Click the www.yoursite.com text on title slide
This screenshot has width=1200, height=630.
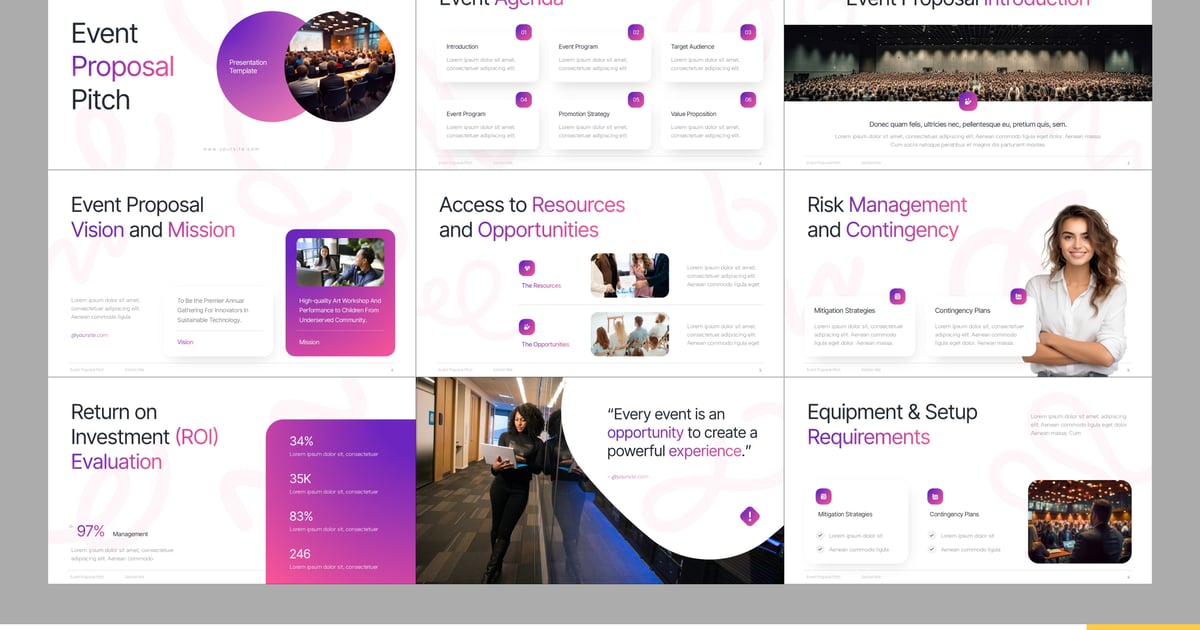point(232,149)
